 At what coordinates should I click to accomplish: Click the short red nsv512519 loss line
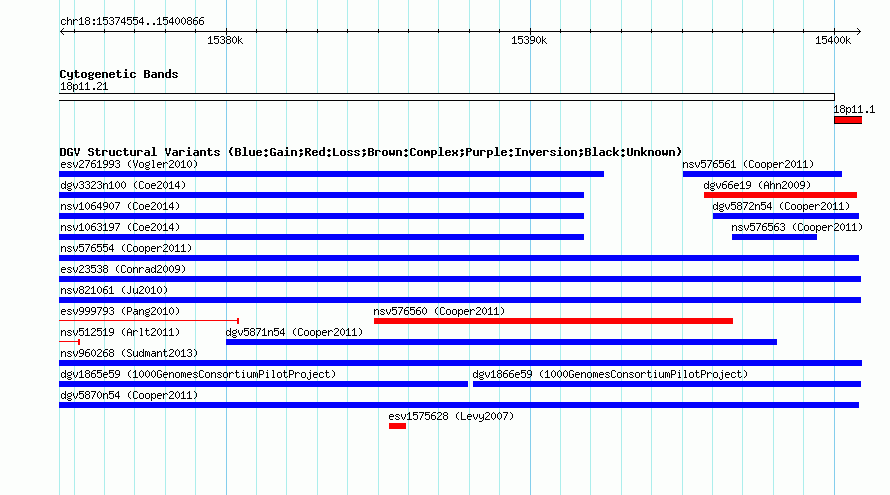(69, 342)
